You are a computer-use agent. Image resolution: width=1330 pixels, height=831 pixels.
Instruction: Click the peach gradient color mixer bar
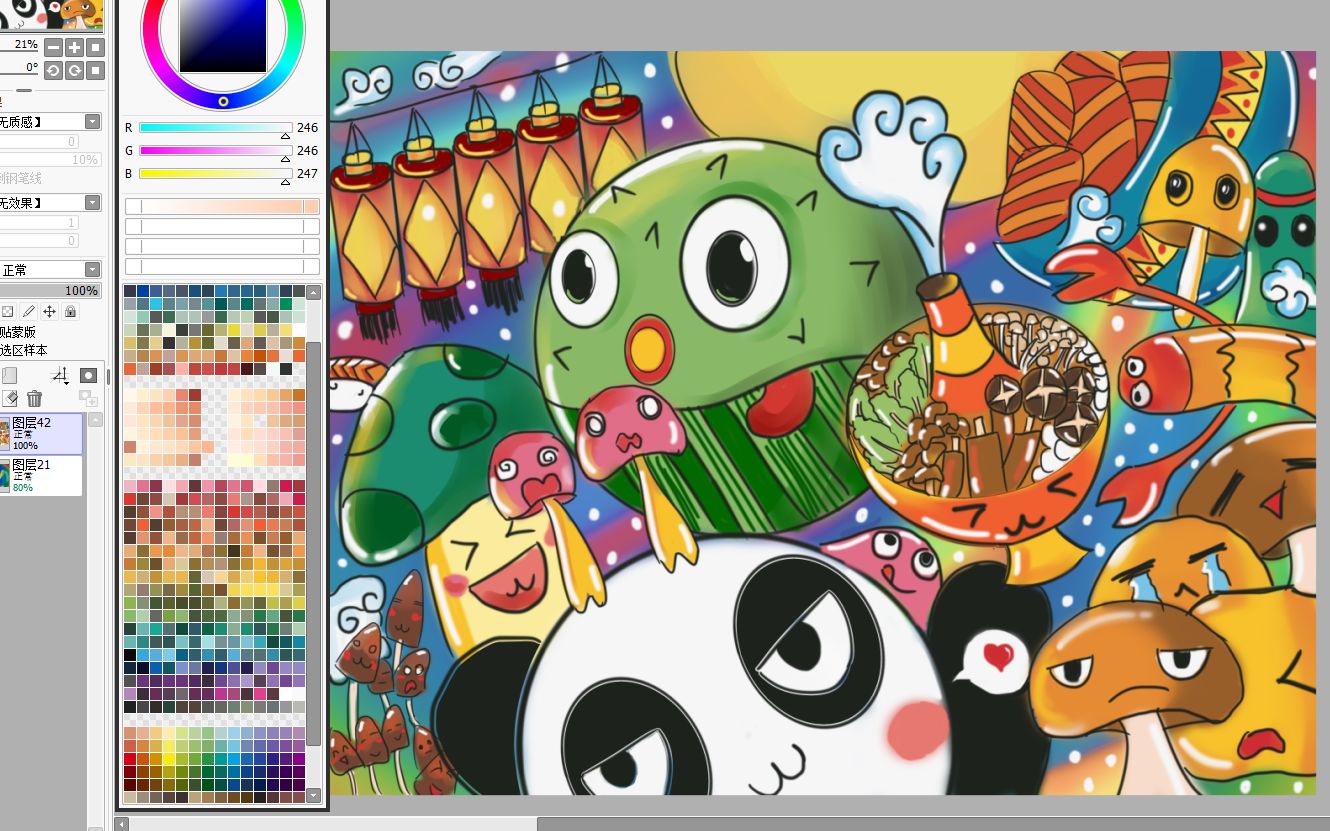222,206
